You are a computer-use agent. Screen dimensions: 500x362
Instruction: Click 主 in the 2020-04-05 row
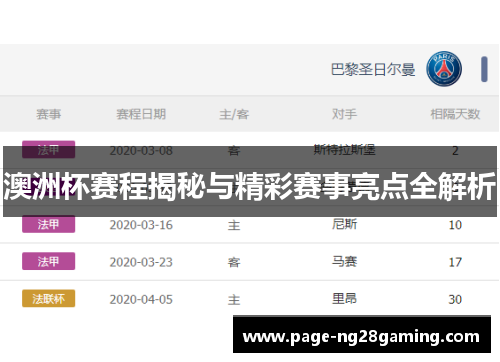234,300
